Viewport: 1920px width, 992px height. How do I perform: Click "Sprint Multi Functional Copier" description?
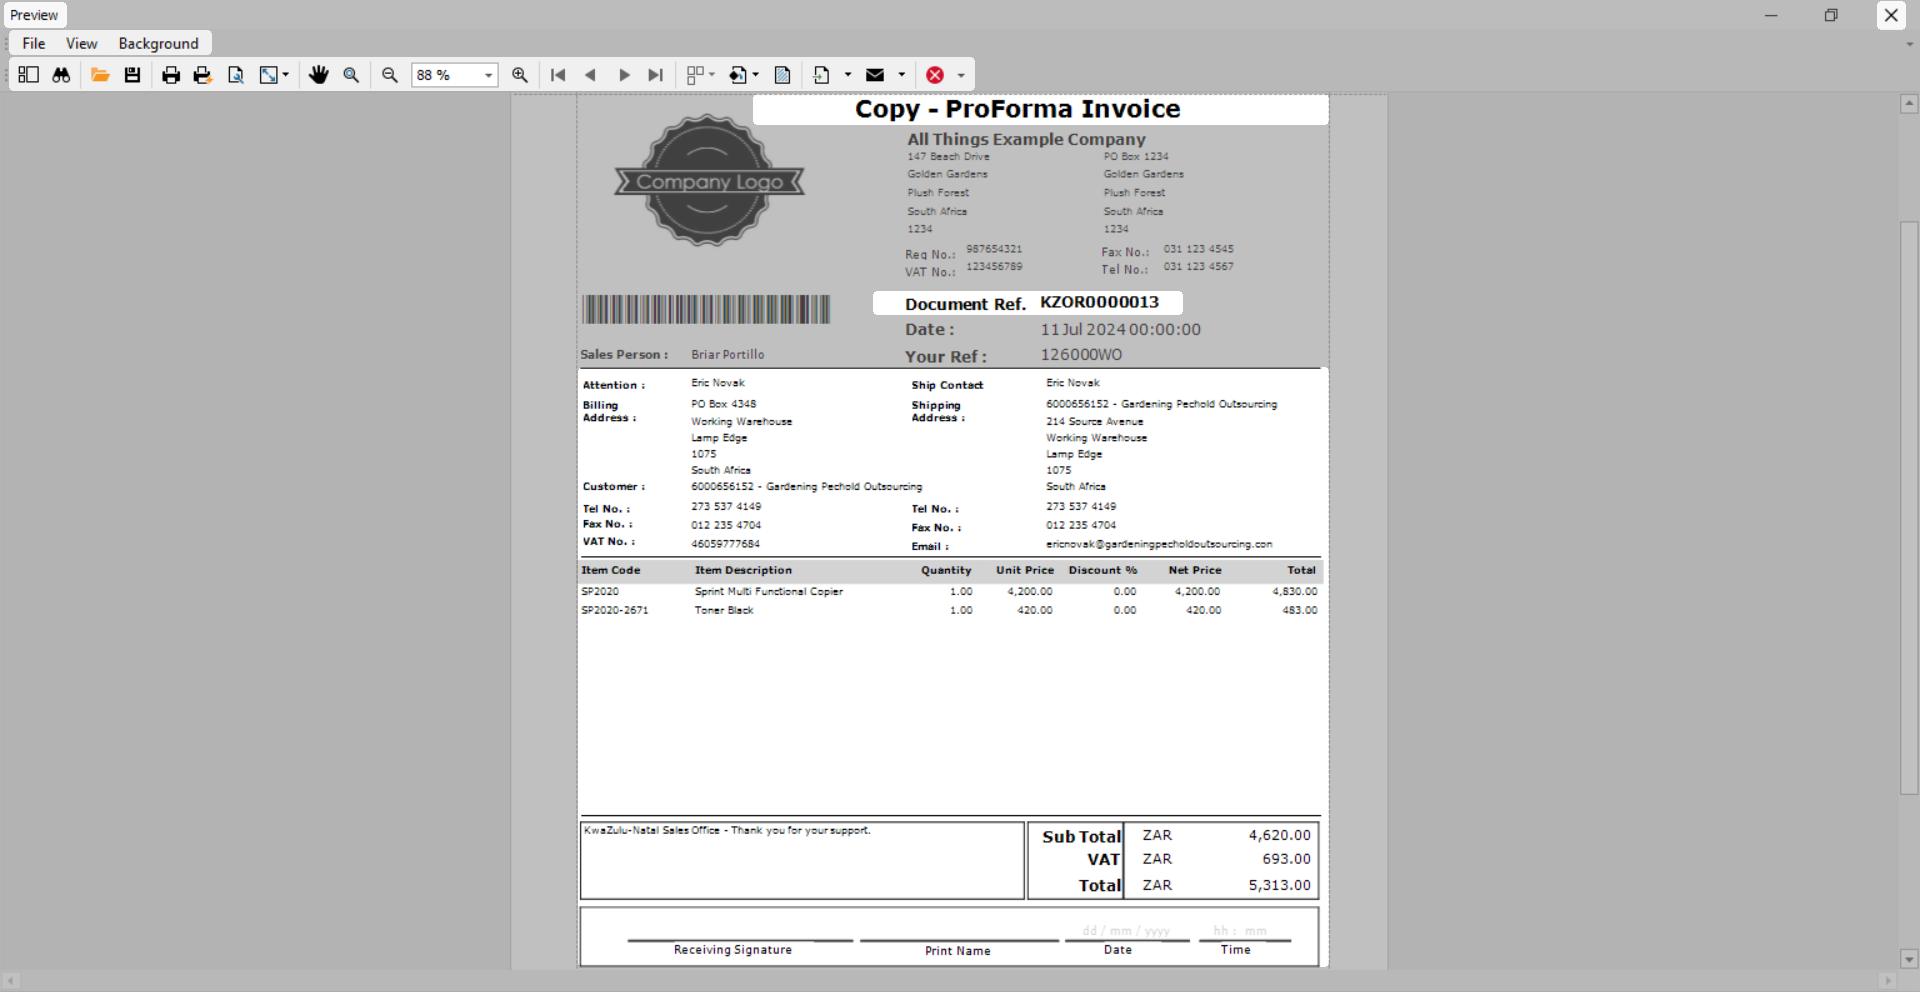pyautogui.click(x=769, y=592)
